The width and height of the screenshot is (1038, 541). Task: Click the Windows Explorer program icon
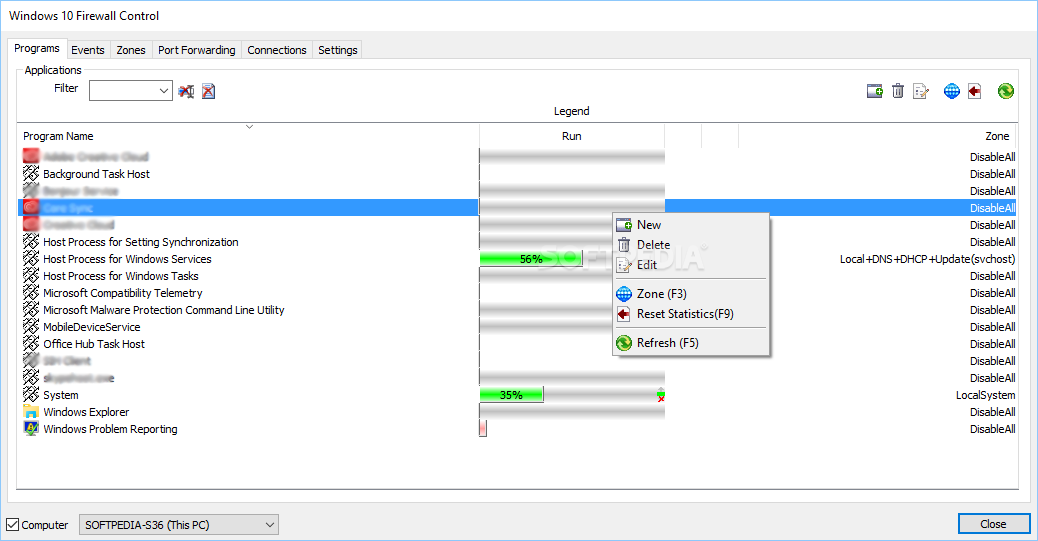[31, 412]
